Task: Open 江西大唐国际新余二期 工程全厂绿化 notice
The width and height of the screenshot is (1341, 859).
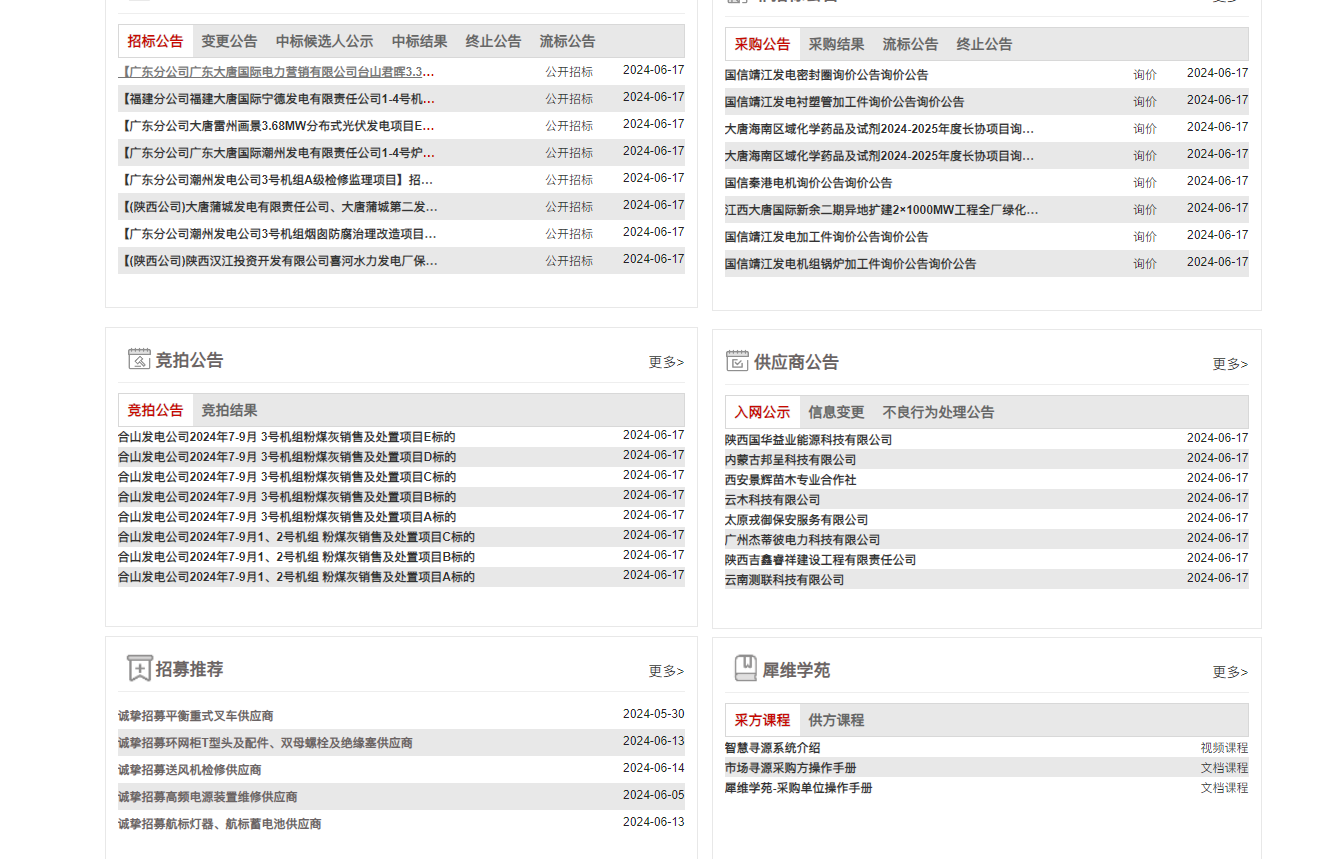Action: 881,210
